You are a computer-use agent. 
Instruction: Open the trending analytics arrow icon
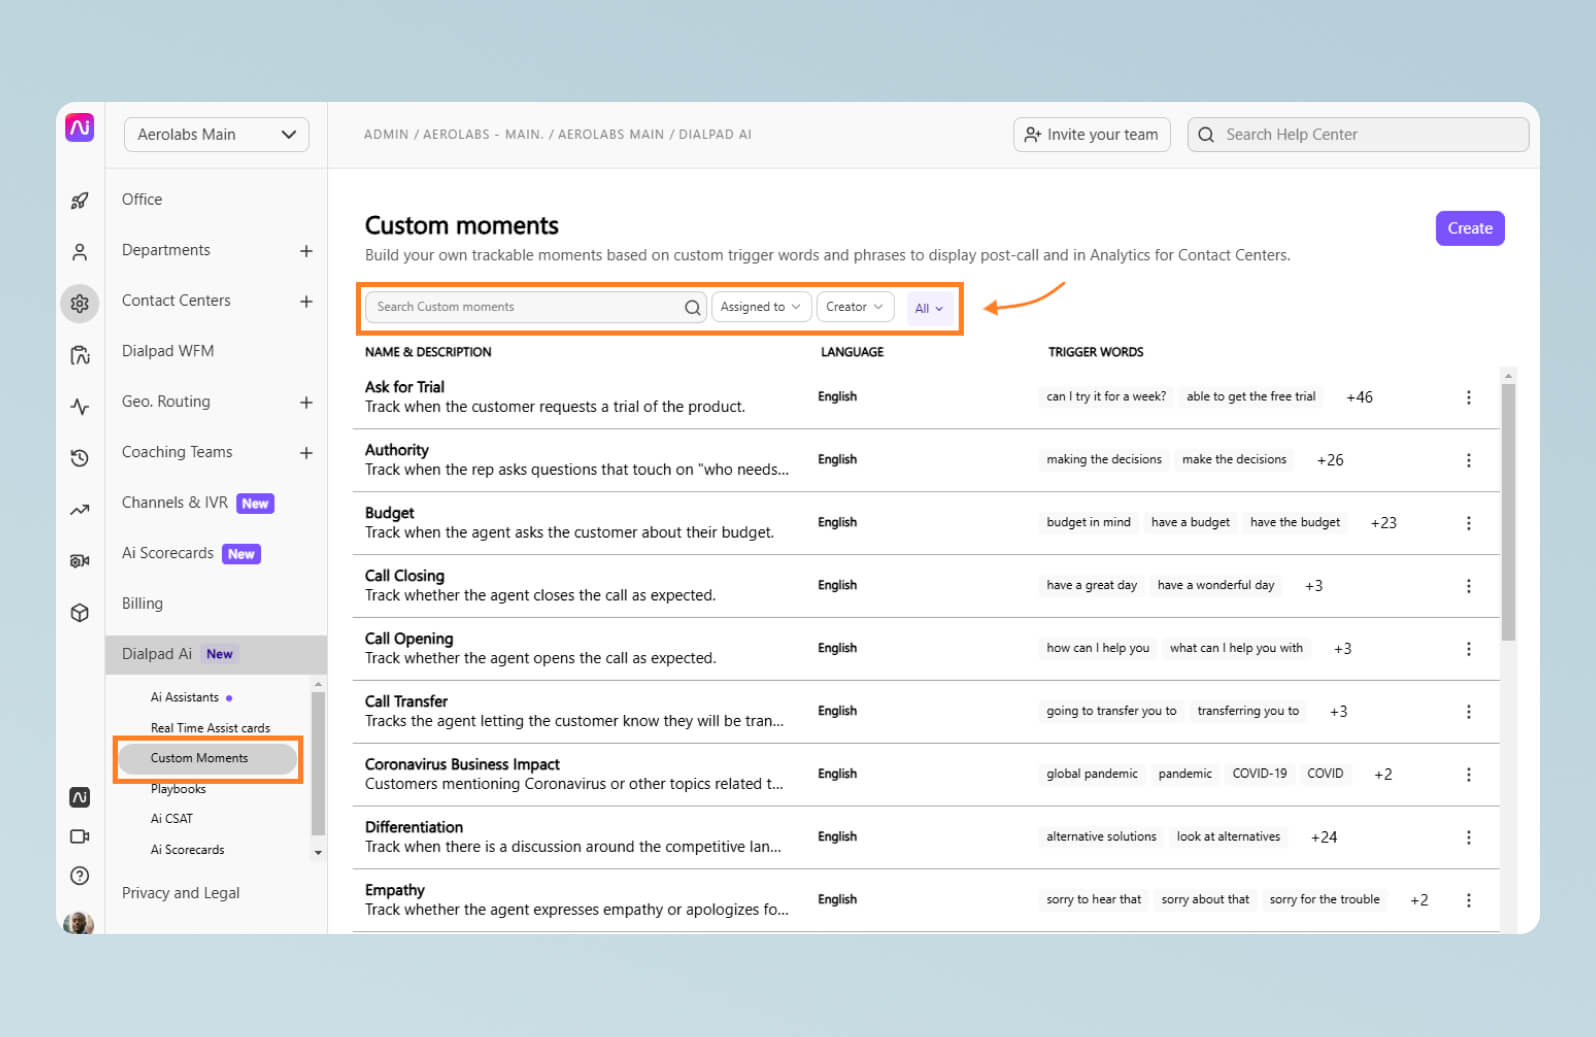coord(80,510)
